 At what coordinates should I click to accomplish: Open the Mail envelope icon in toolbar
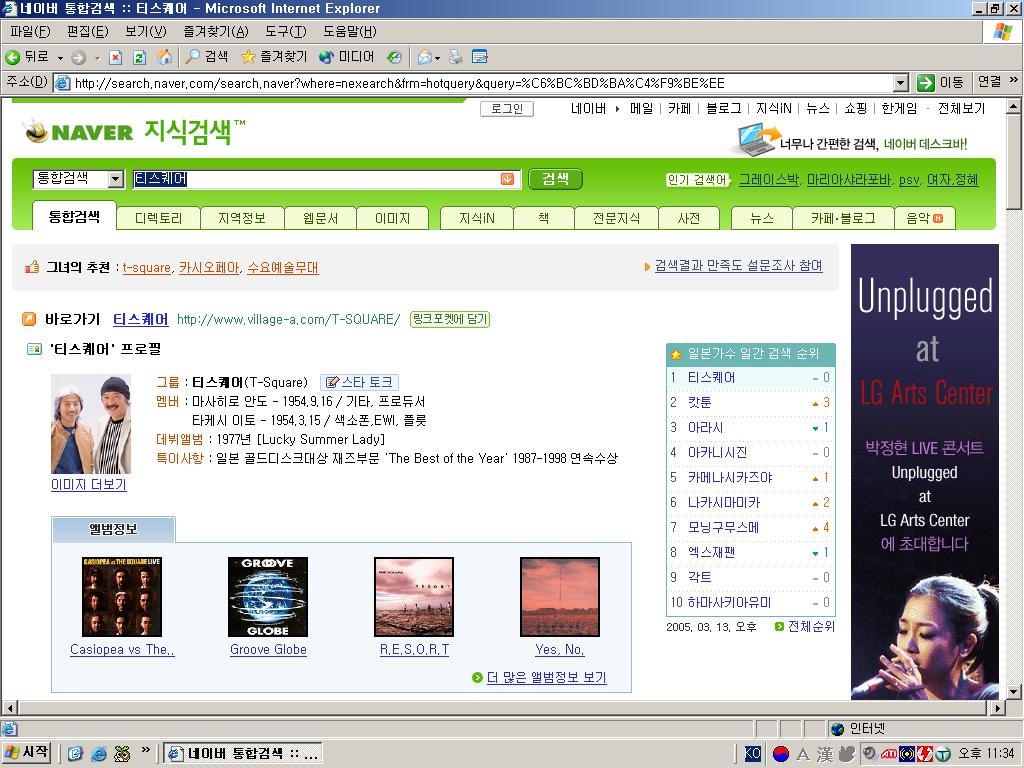(x=424, y=57)
